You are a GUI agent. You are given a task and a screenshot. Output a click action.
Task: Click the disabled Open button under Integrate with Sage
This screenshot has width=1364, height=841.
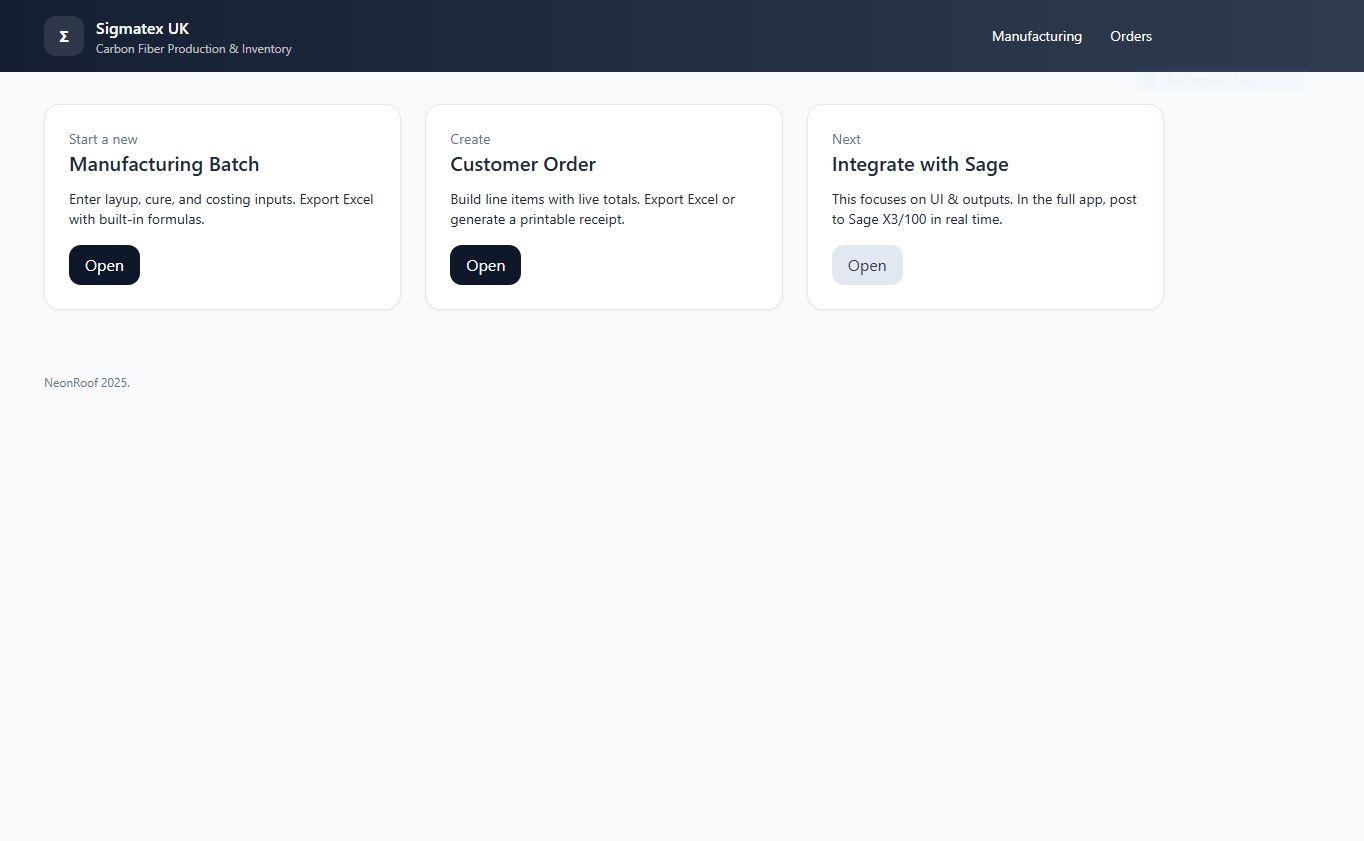(x=866, y=265)
